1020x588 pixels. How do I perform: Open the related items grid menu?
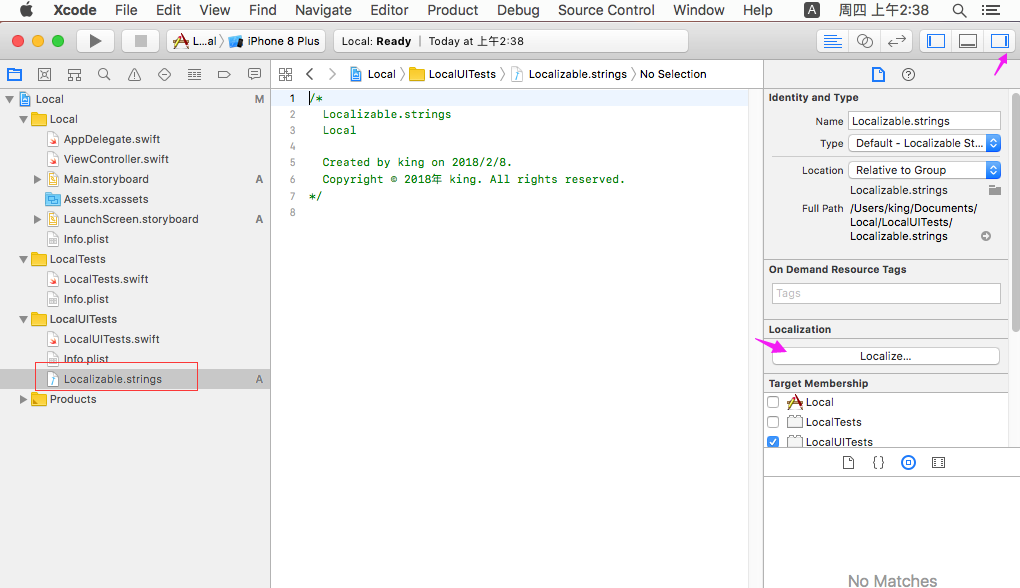(x=286, y=74)
